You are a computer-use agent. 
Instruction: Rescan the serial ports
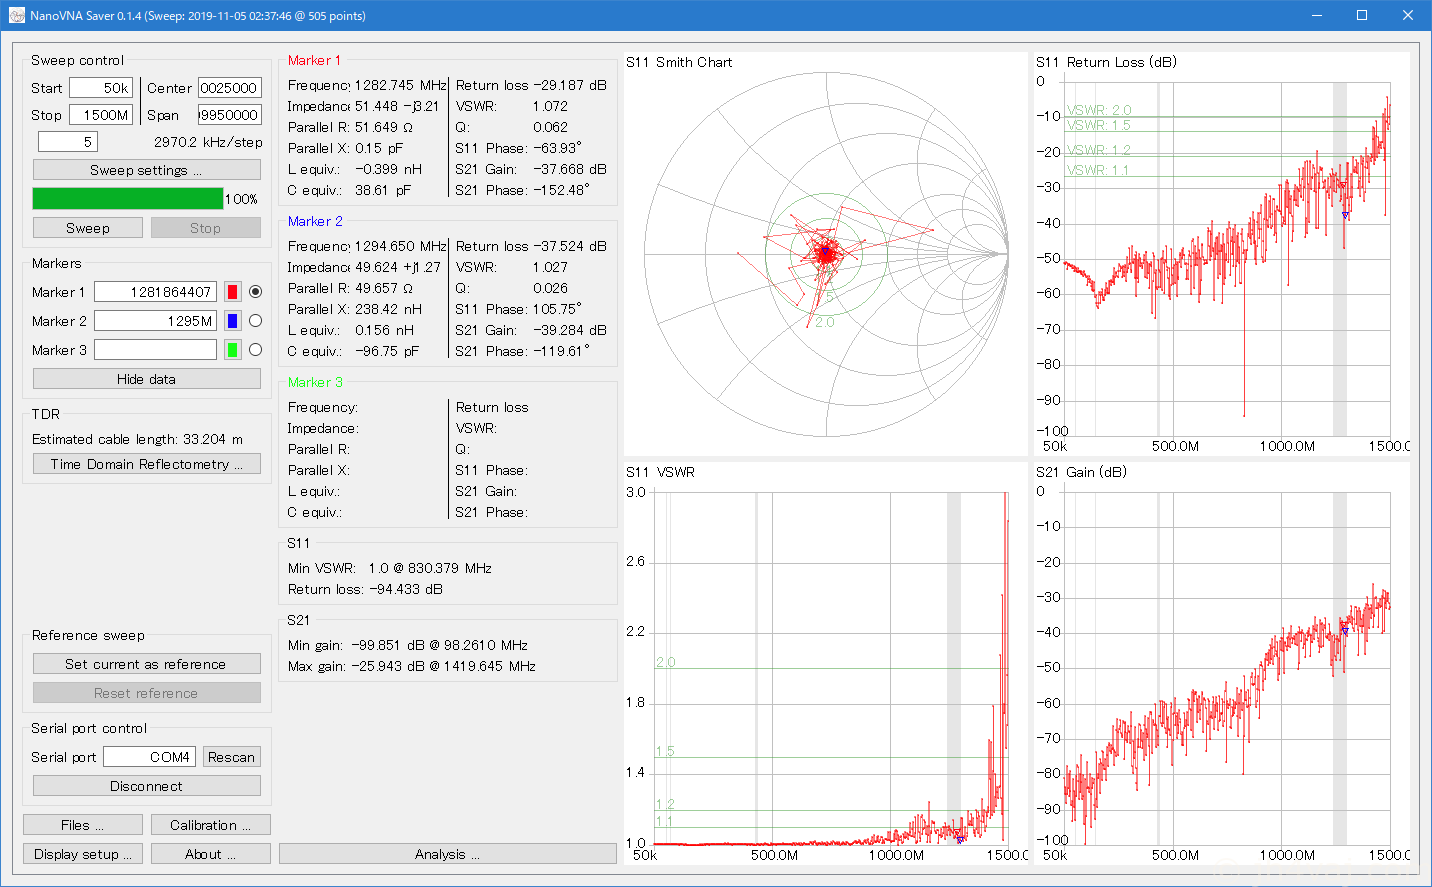pyautogui.click(x=231, y=757)
